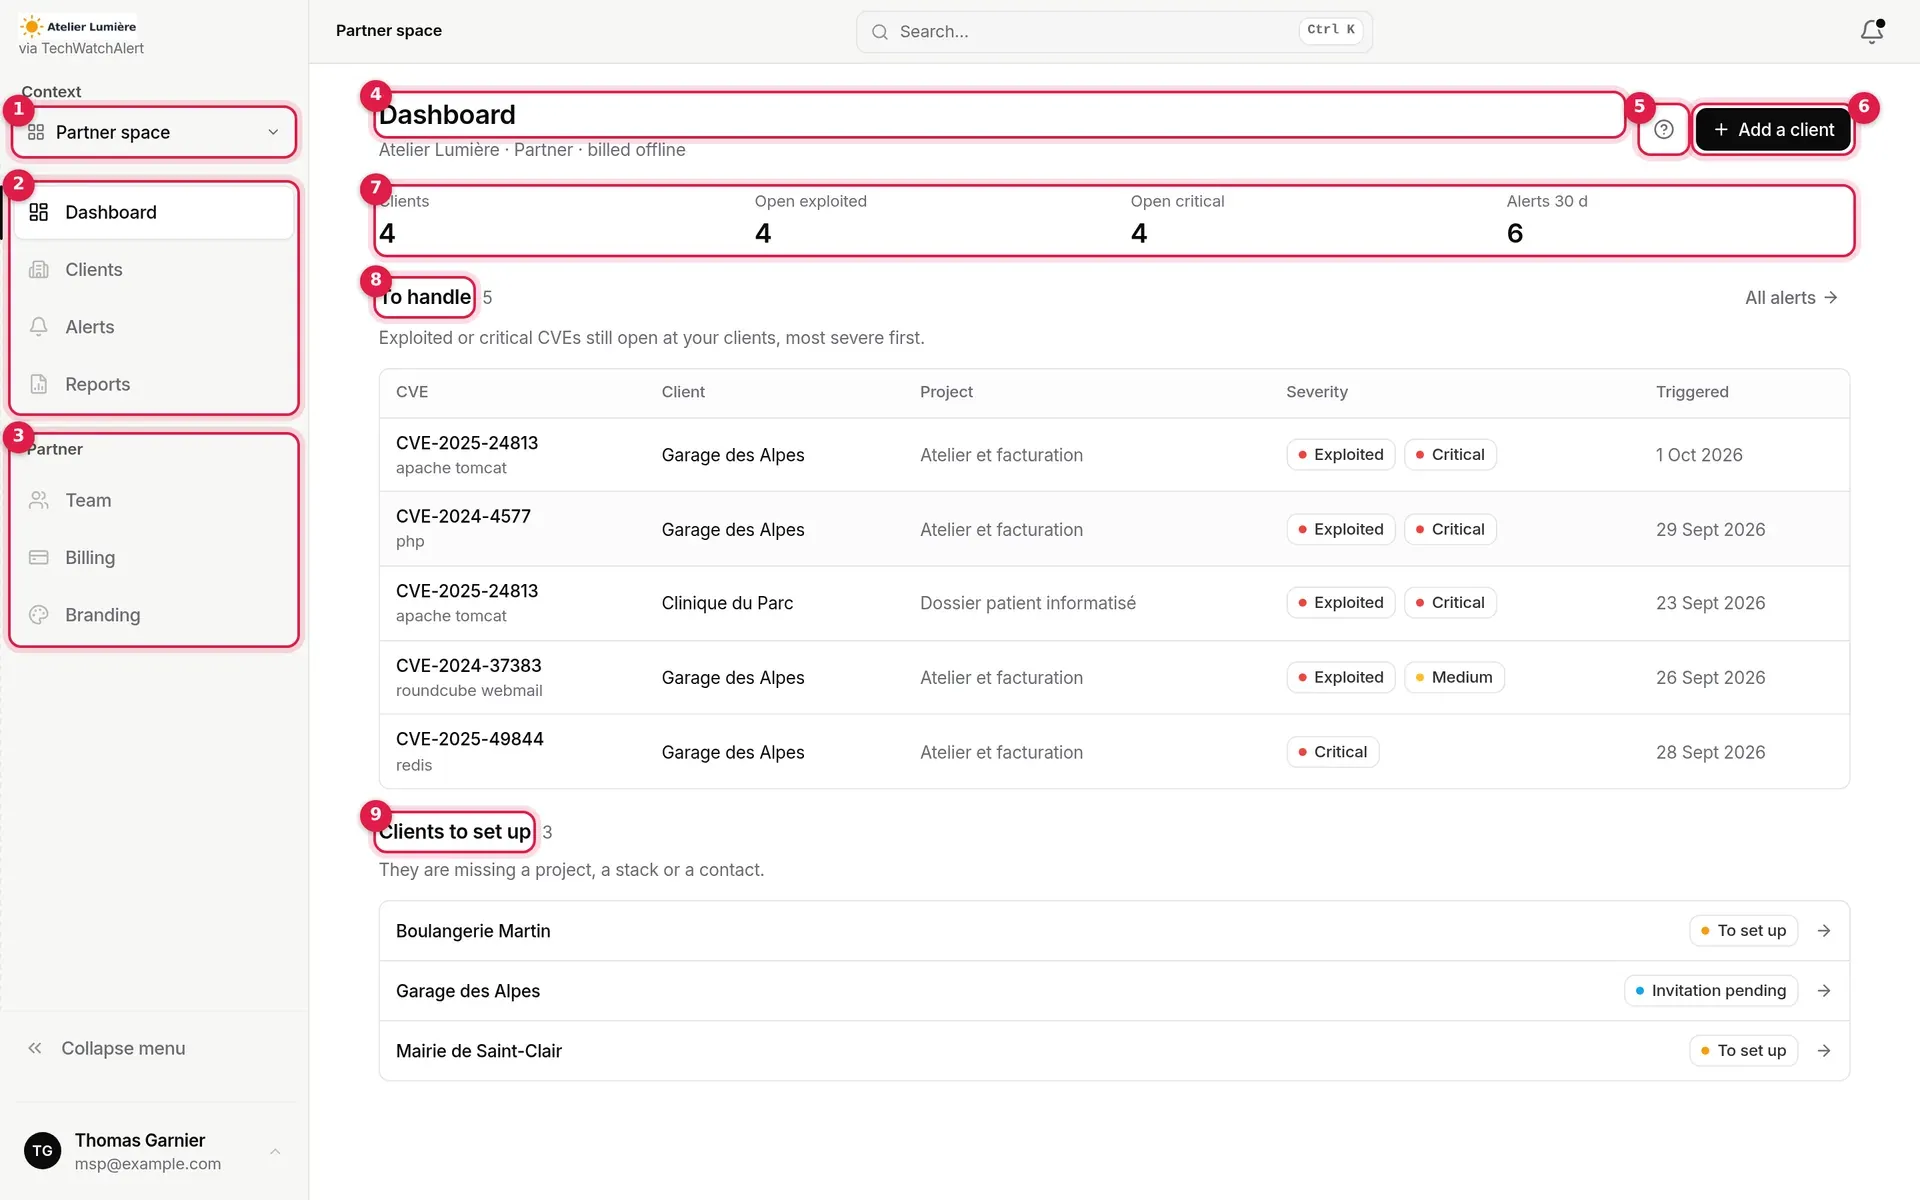
Task: Click the Ctrl K shortcut badge
Action: tap(1330, 30)
